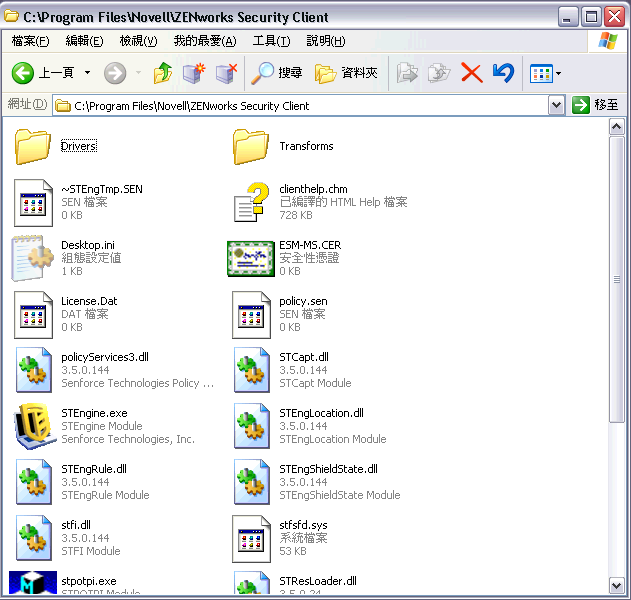Open the Back history dropdown arrow
Viewport: 631px width, 600px height.
click(87, 73)
